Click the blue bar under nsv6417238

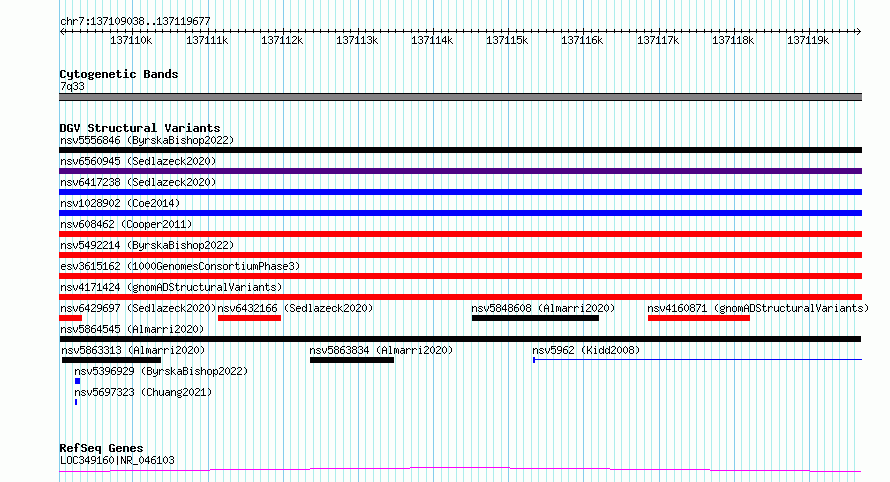[460, 192]
